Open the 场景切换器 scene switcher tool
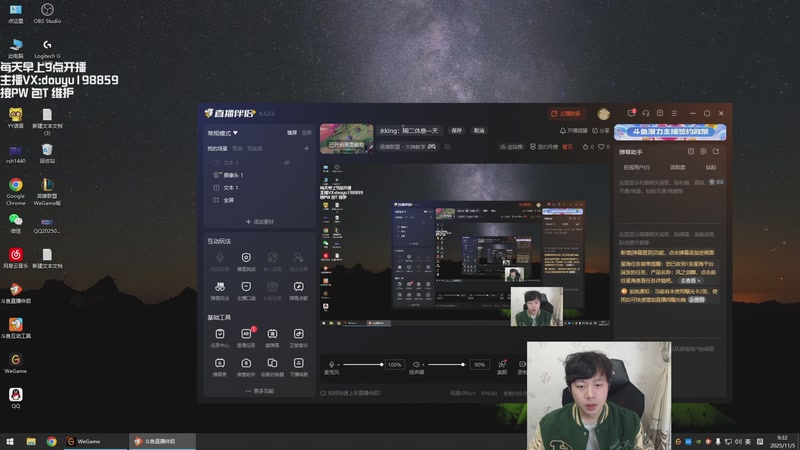This screenshot has width=800, height=450. click(272, 367)
